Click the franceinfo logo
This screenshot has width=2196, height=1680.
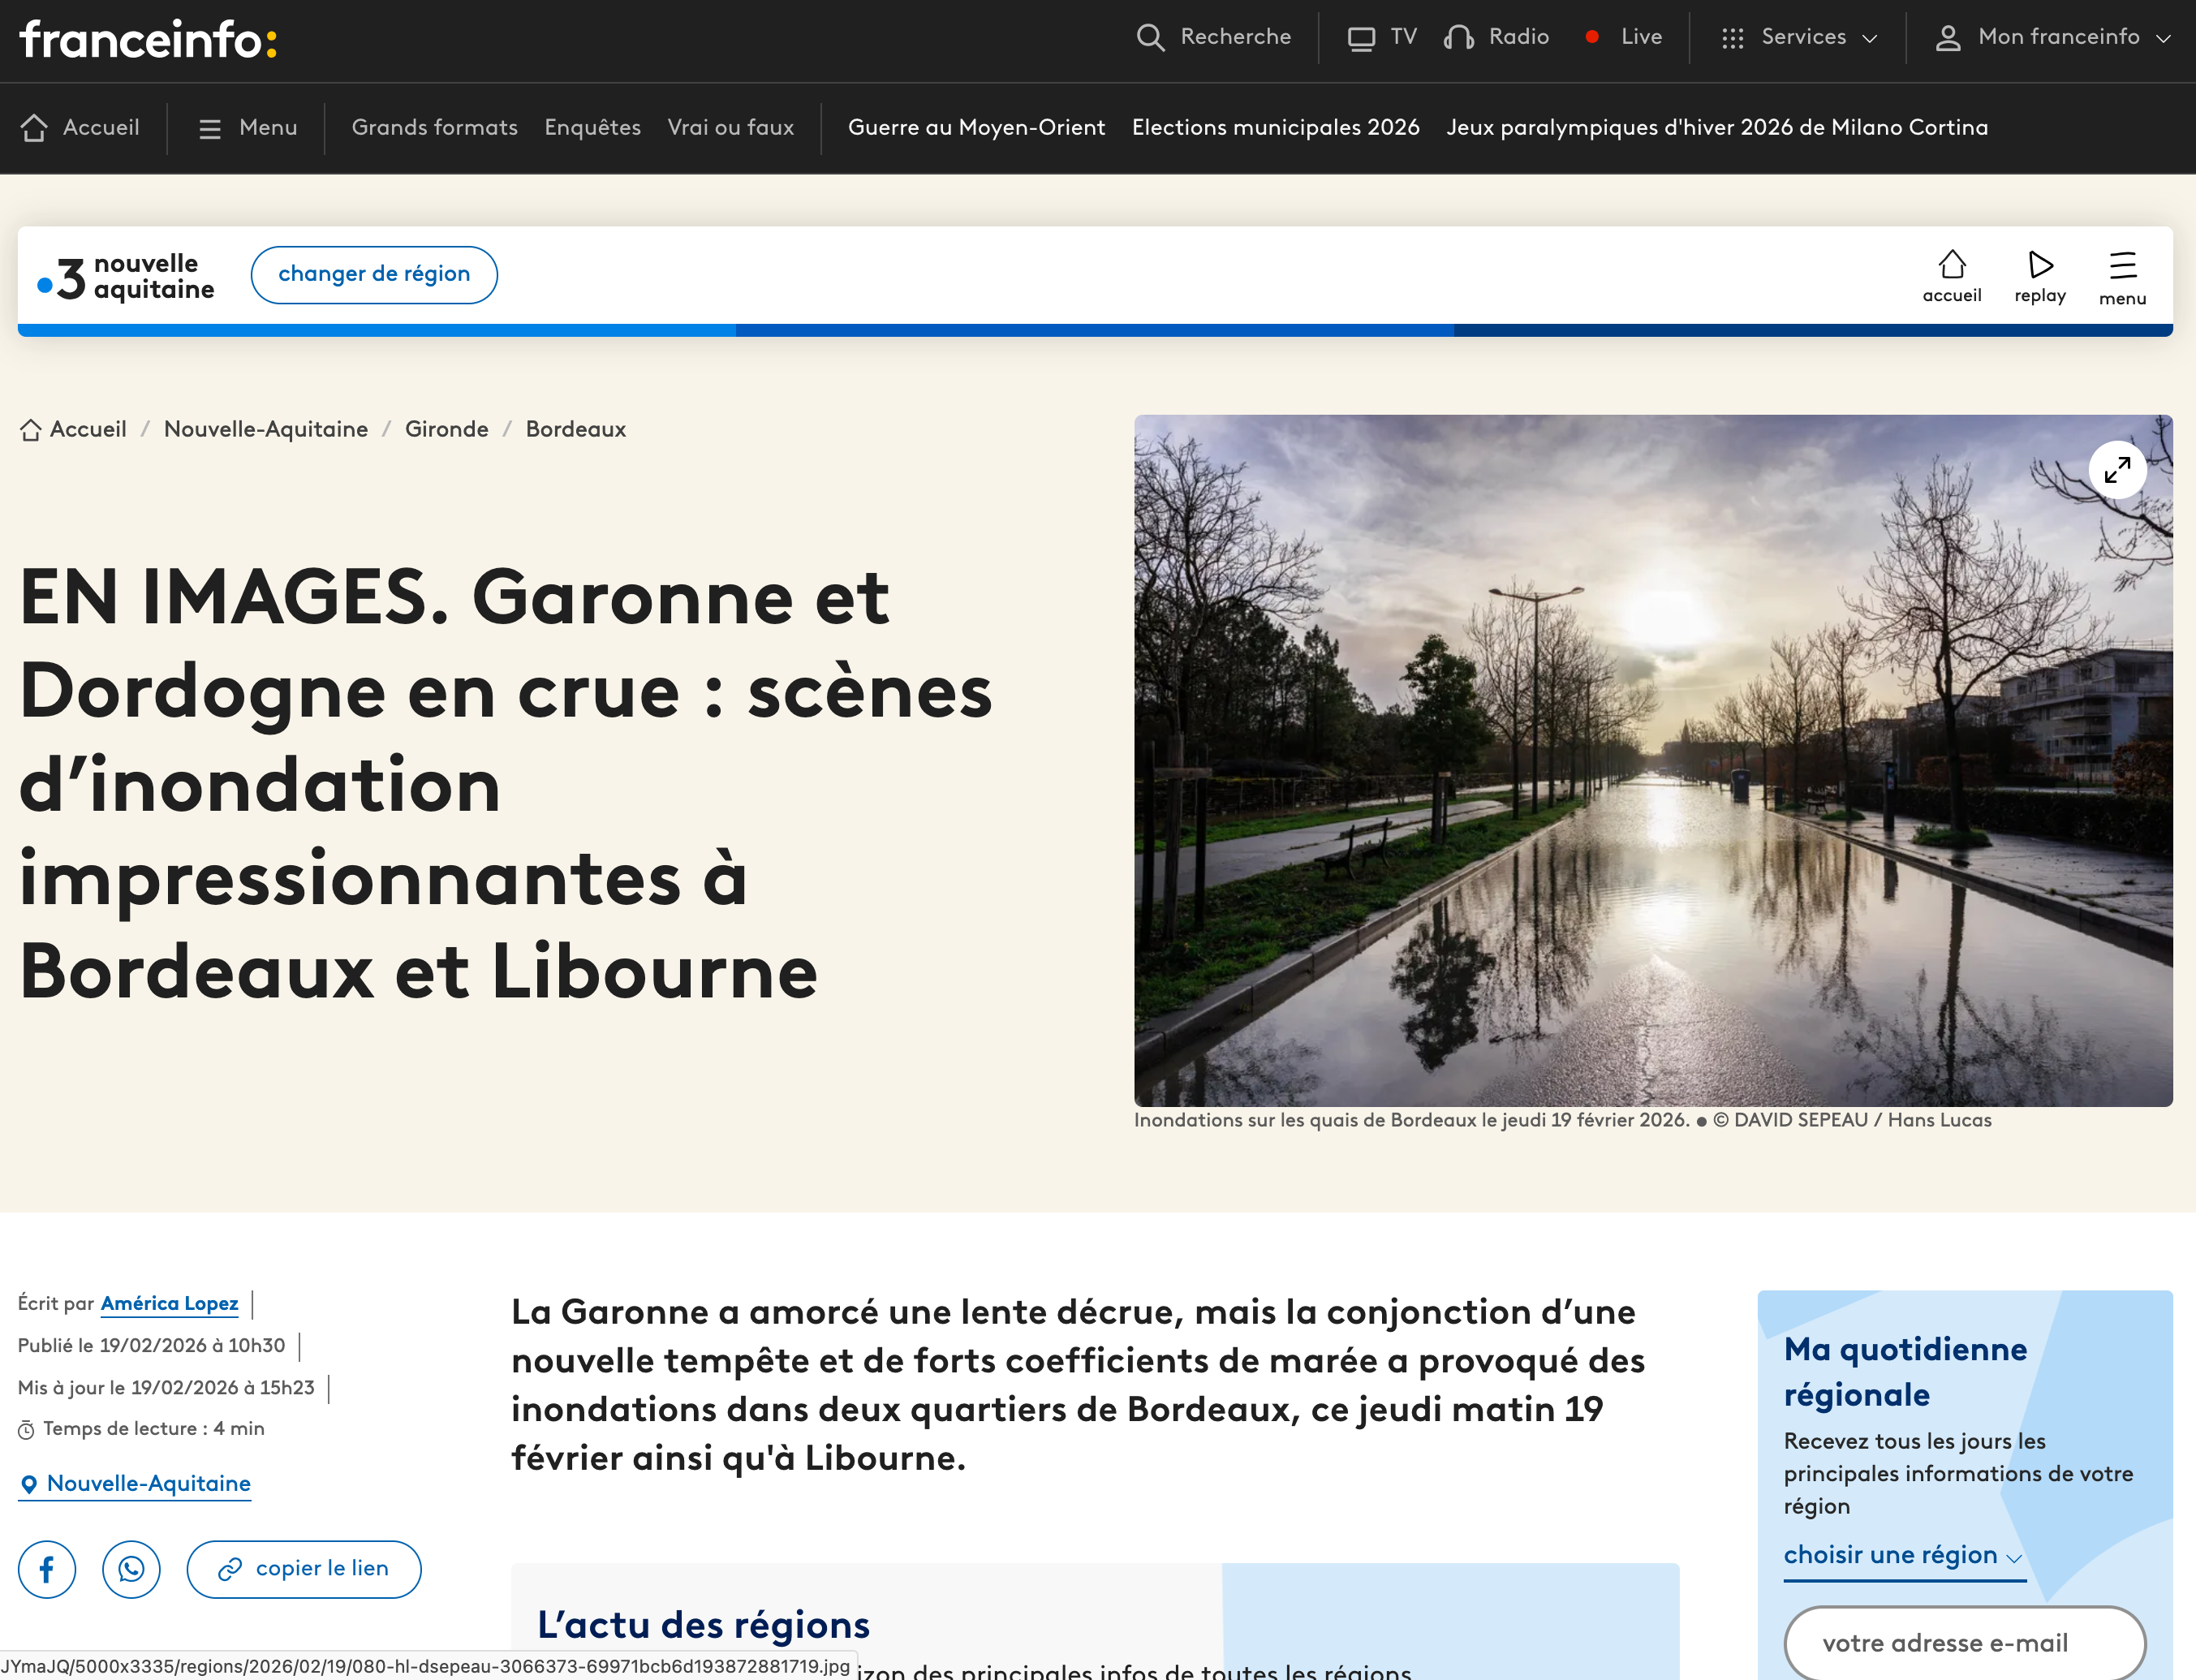pyautogui.click(x=148, y=40)
